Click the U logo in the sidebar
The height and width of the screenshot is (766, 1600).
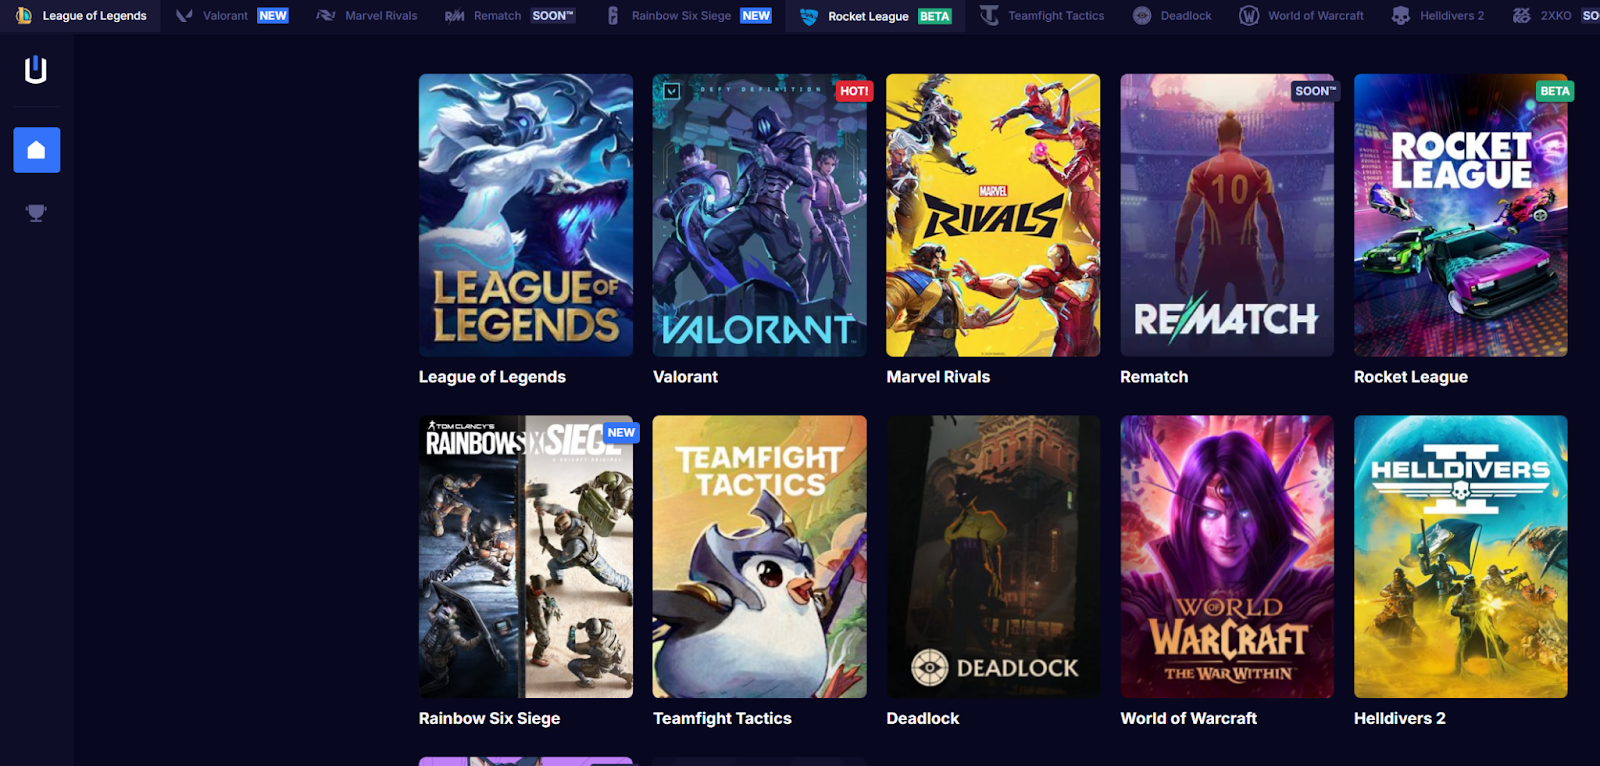click(36, 69)
